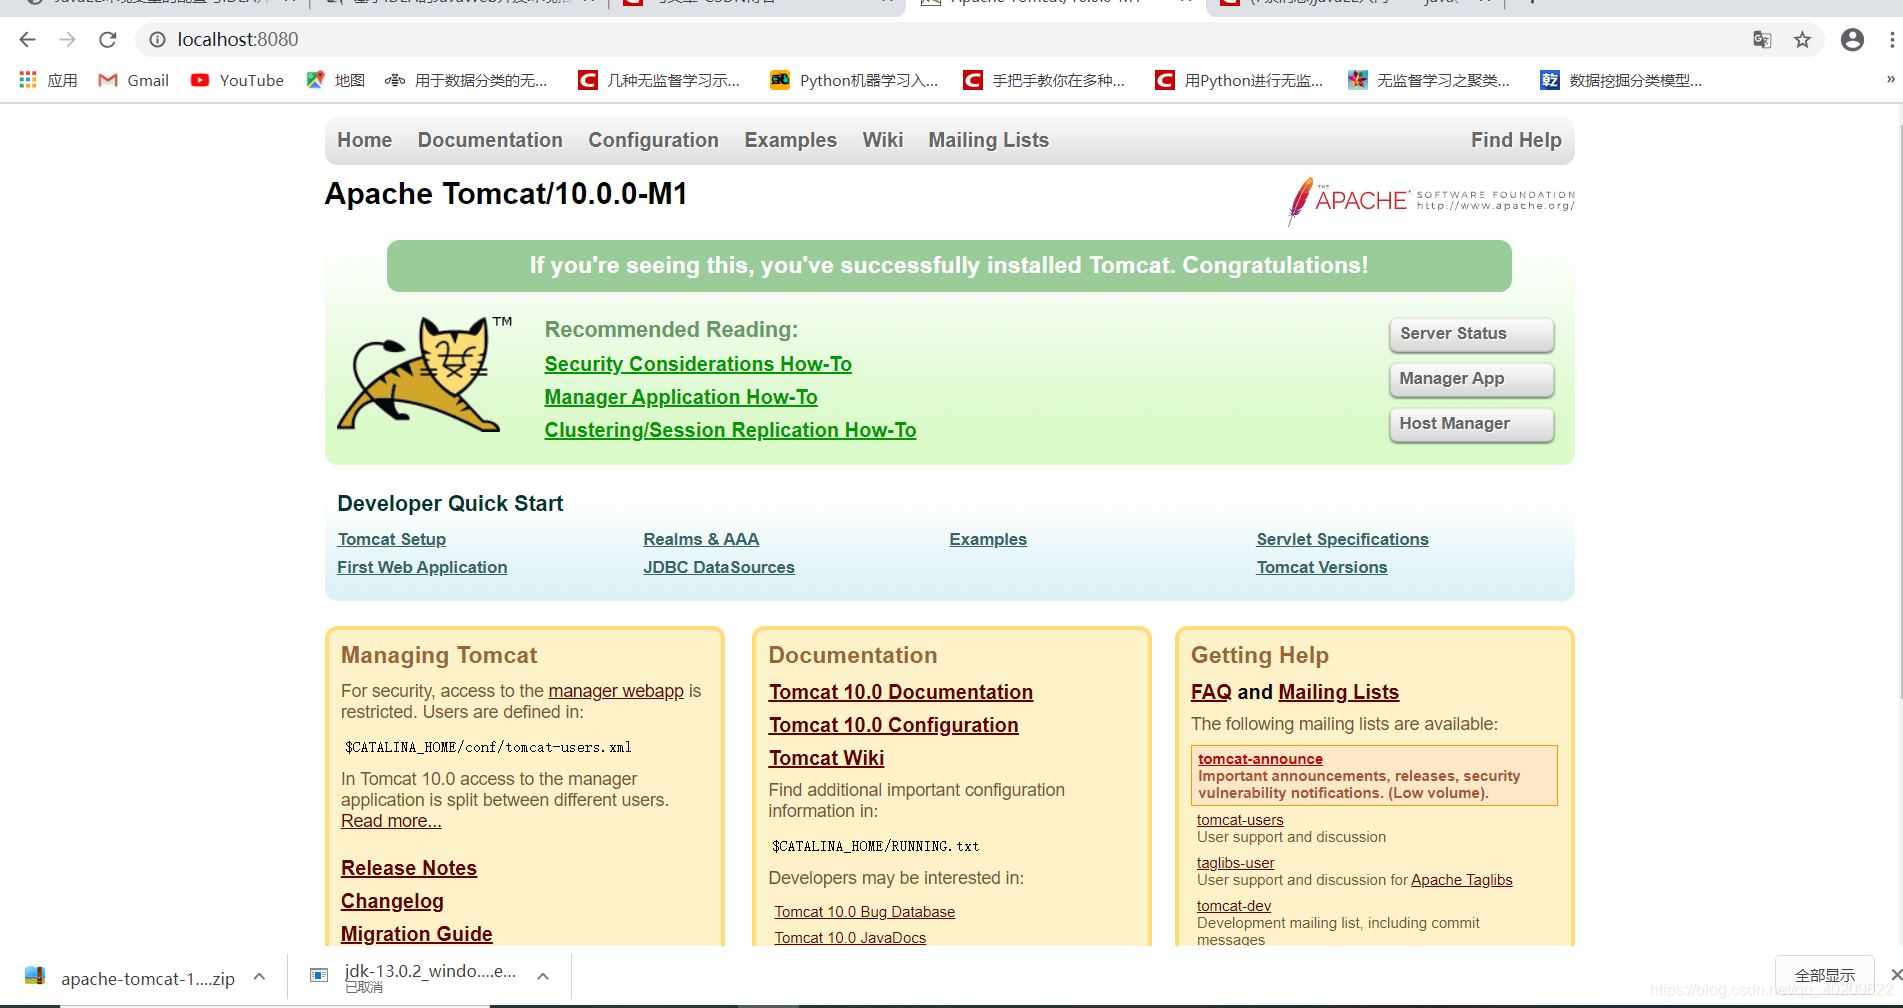The height and width of the screenshot is (1008, 1903).
Task: Open Tomcat Versions link
Action: click(1321, 567)
